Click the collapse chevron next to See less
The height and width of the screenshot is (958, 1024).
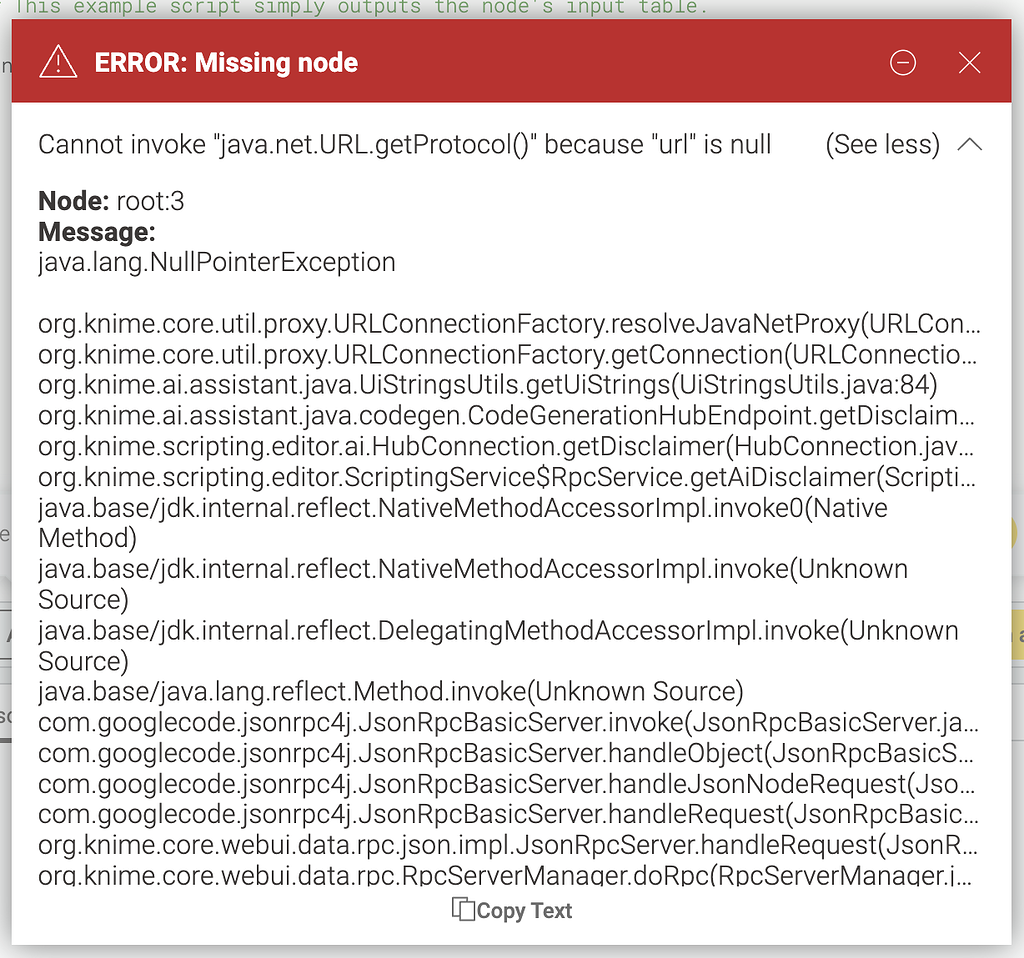tap(969, 144)
